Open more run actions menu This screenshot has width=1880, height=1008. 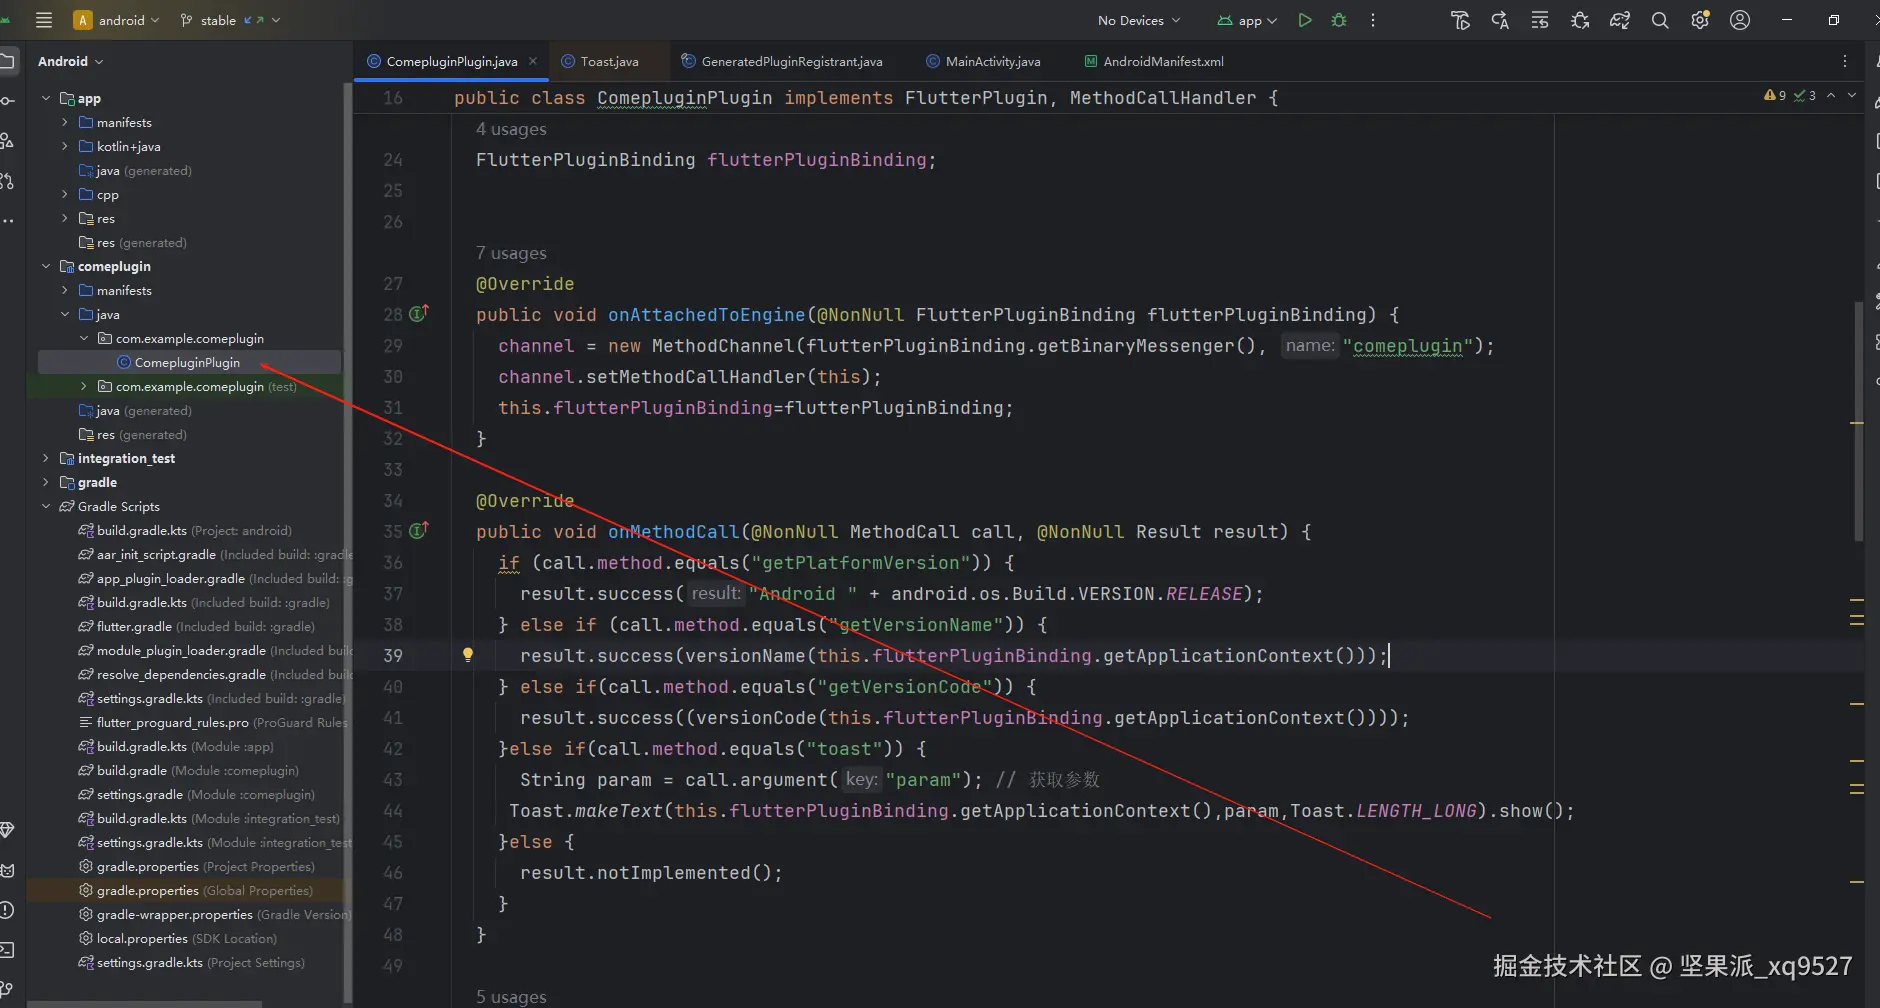[x=1373, y=20]
